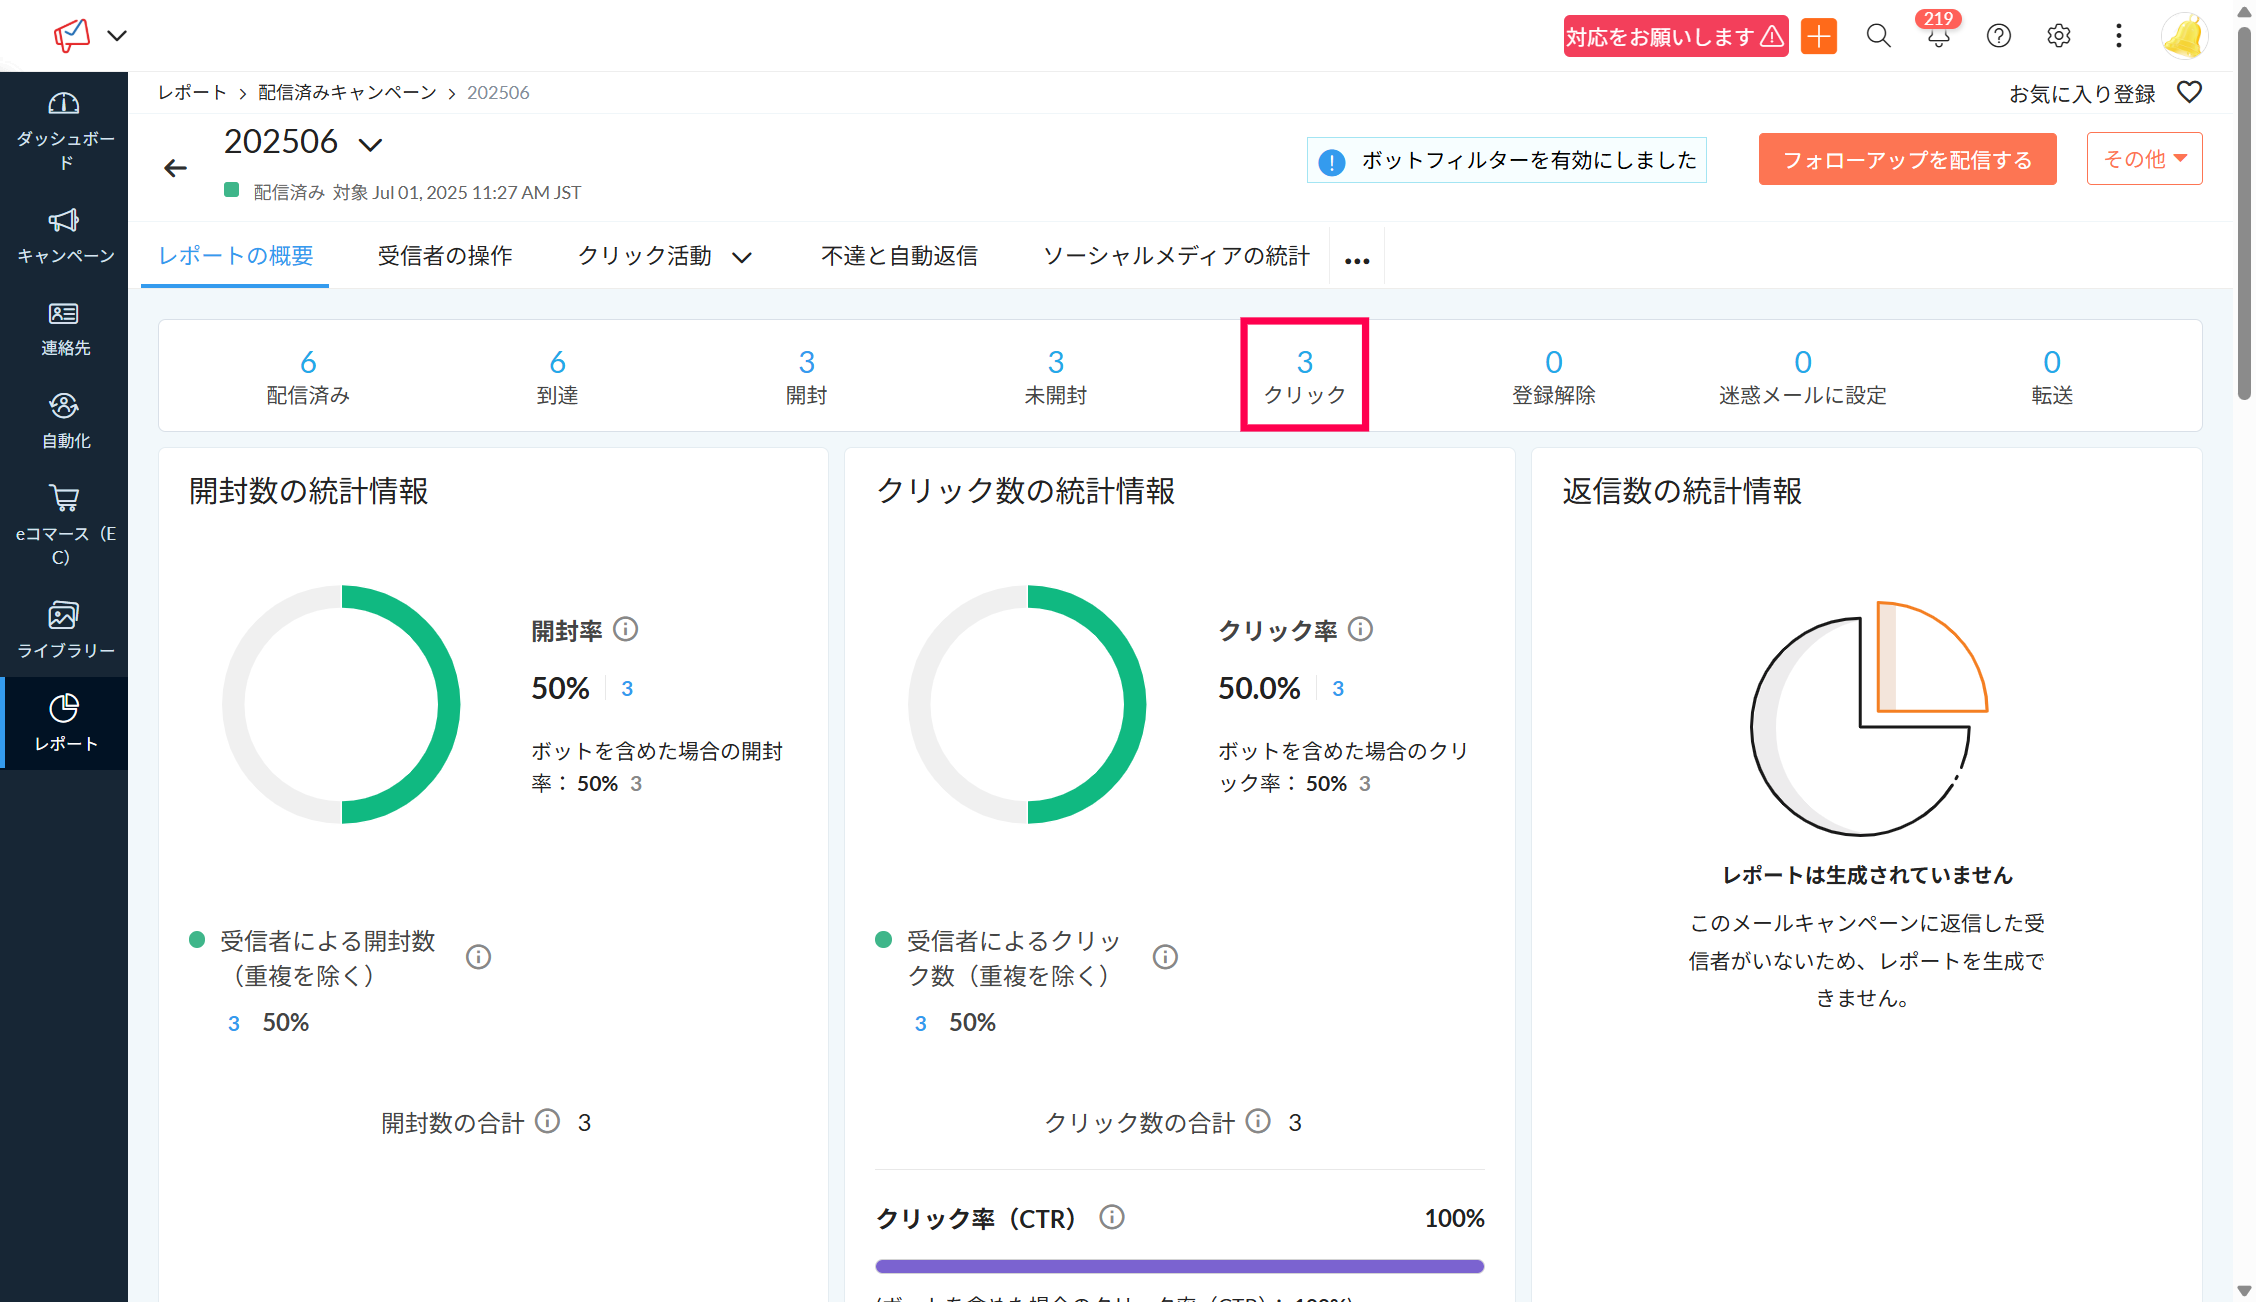Click the フォローアップを配信する button
Viewport: 2256px width, 1302px height.
tap(1907, 160)
